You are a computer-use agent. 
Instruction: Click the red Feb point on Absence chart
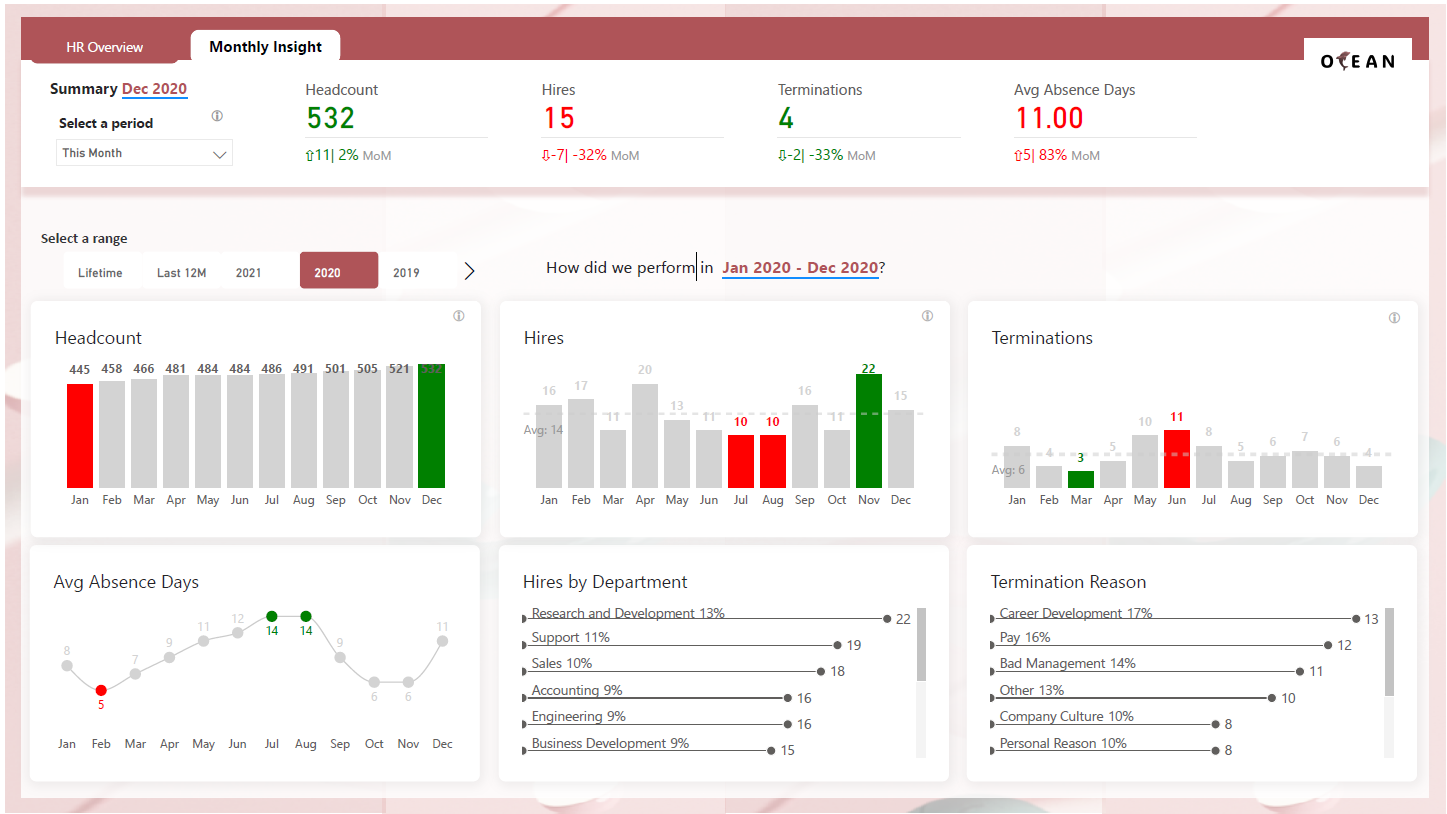click(x=101, y=690)
